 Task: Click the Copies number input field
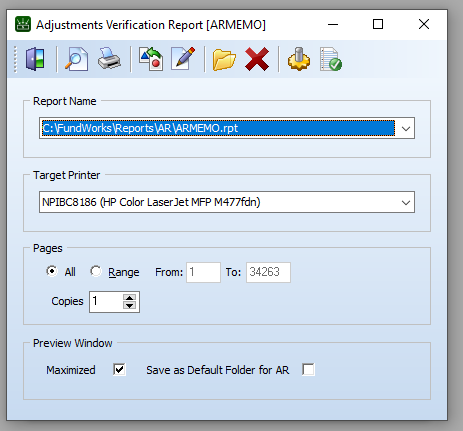(106, 302)
